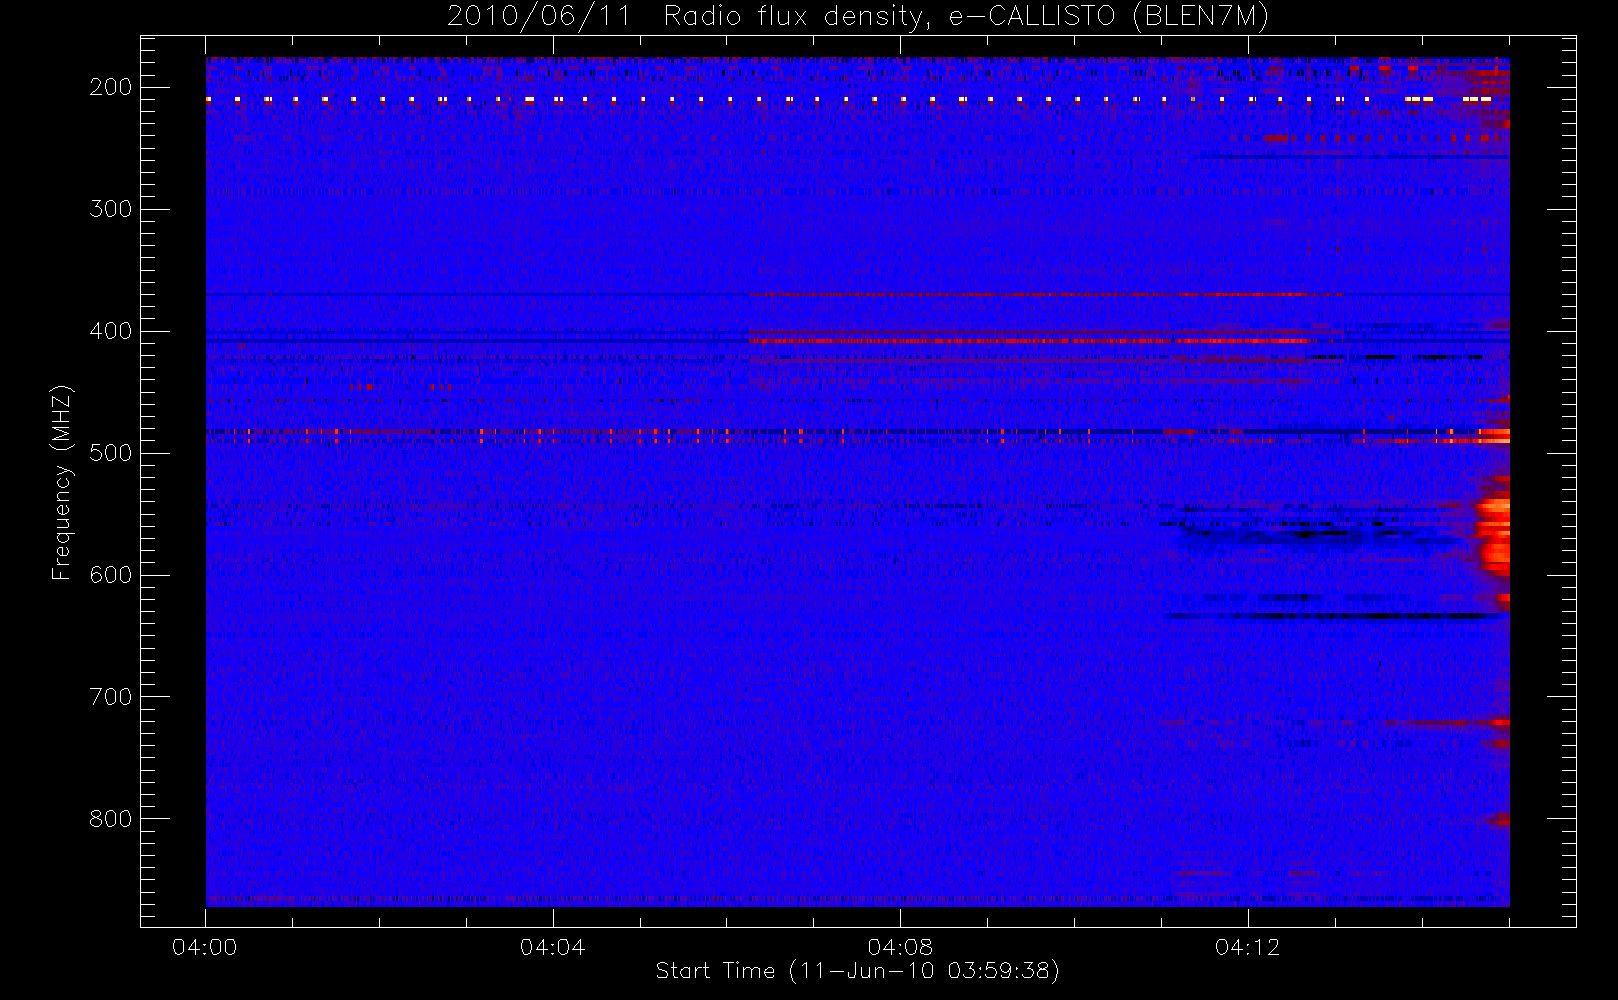1618x1000 pixels.
Task: Click the red streak near 720 MHz
Action: (x=1446, y=722)
